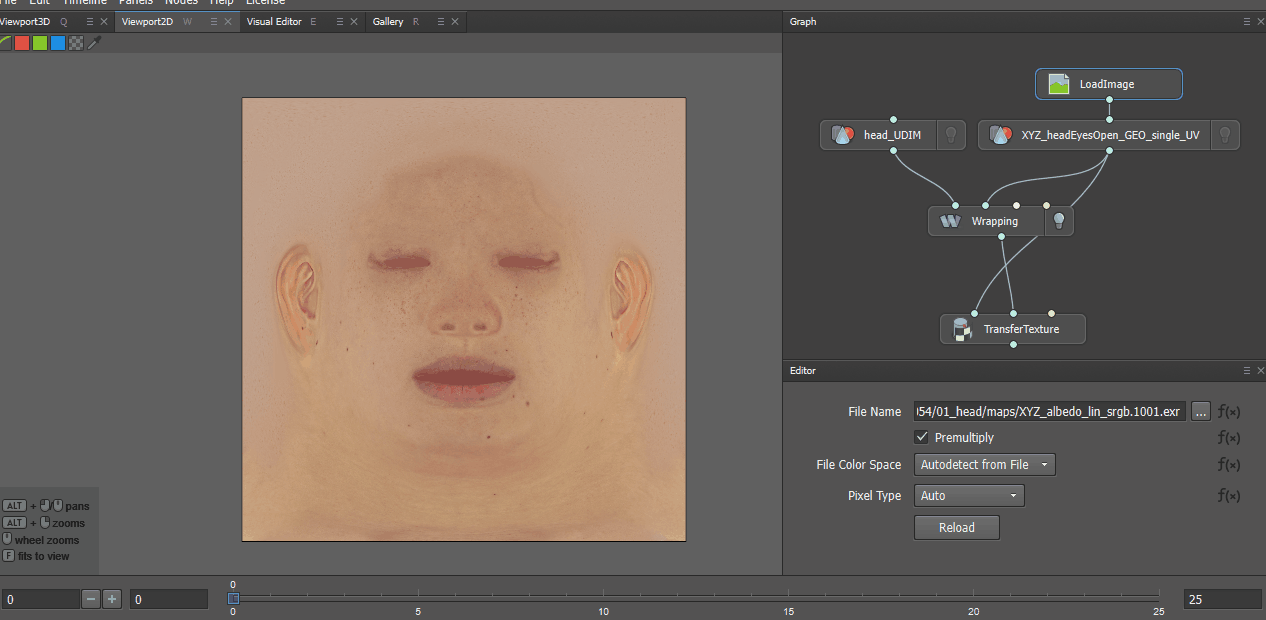Image resolution: width=1266 pixels, height=620 pixels.
Task: Click the browse file button
Action: [1201, 411]
